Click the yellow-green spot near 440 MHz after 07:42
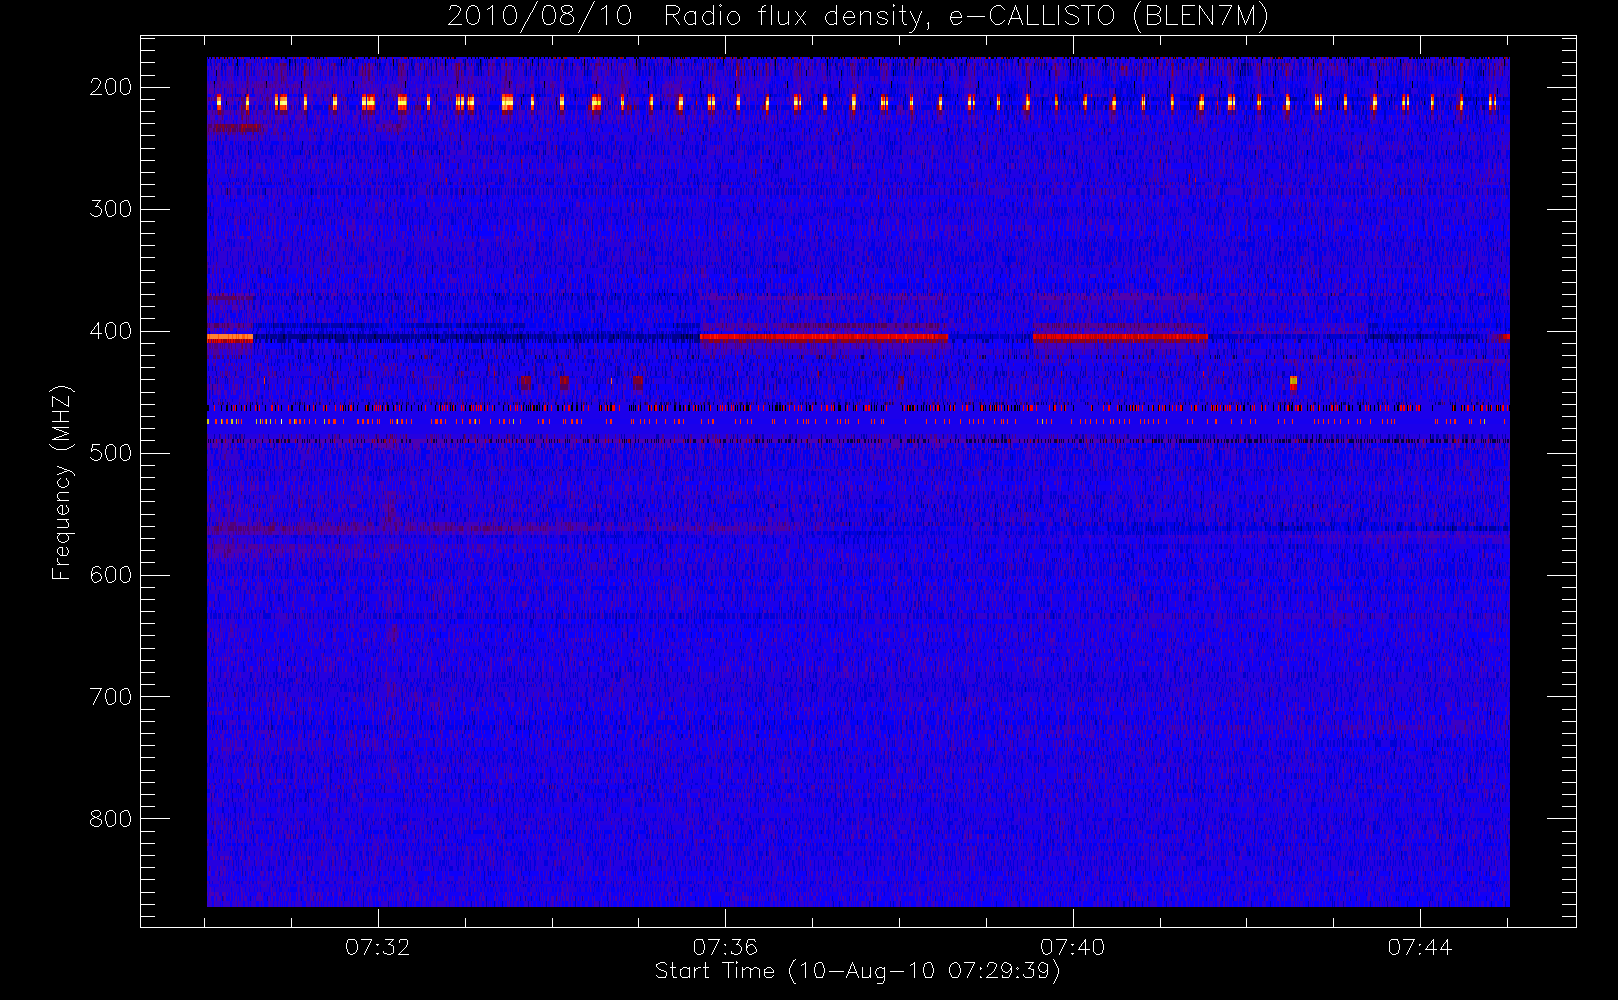Image resolution: width=1618 pixels, height=1000 pixels. point(1293,382)
